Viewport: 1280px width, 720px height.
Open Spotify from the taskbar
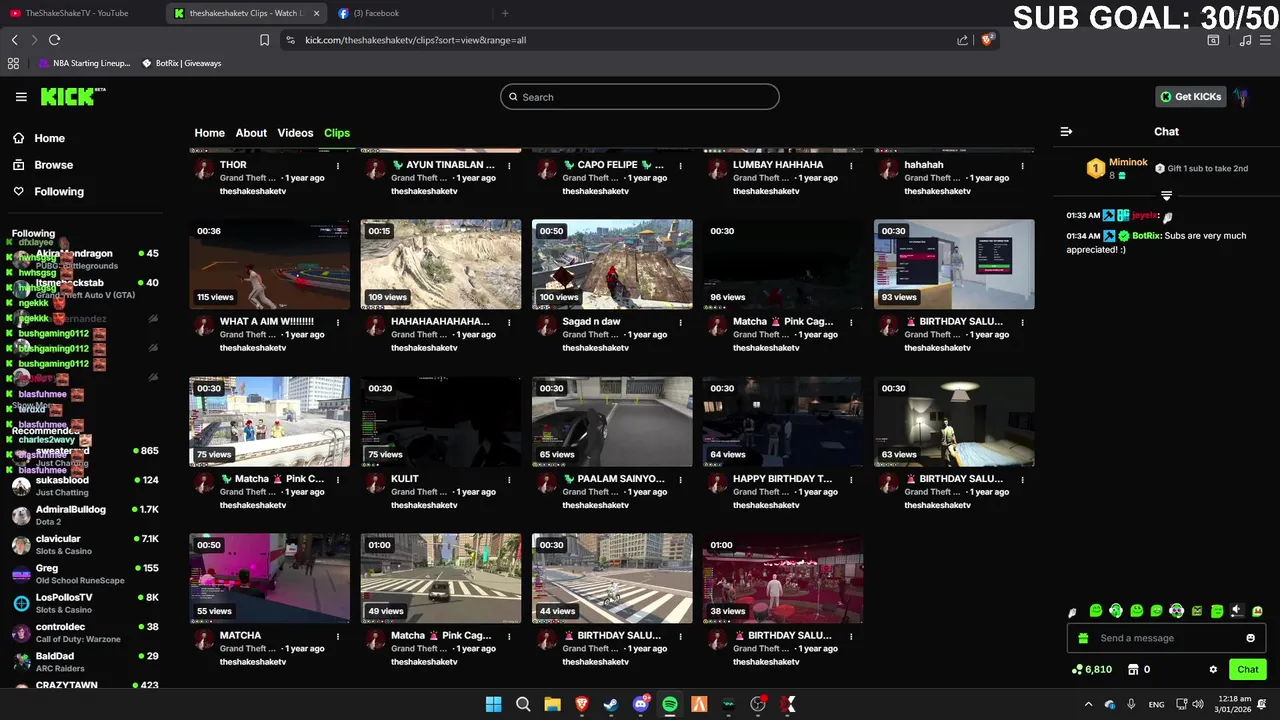click(670, 704)
